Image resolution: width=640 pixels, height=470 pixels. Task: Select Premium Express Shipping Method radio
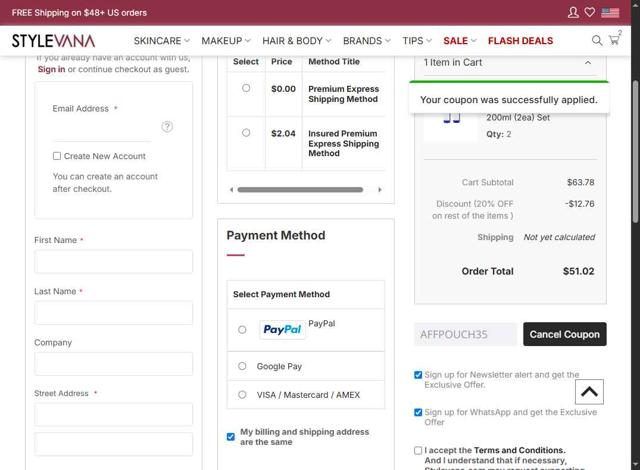(x=246, y=88)
